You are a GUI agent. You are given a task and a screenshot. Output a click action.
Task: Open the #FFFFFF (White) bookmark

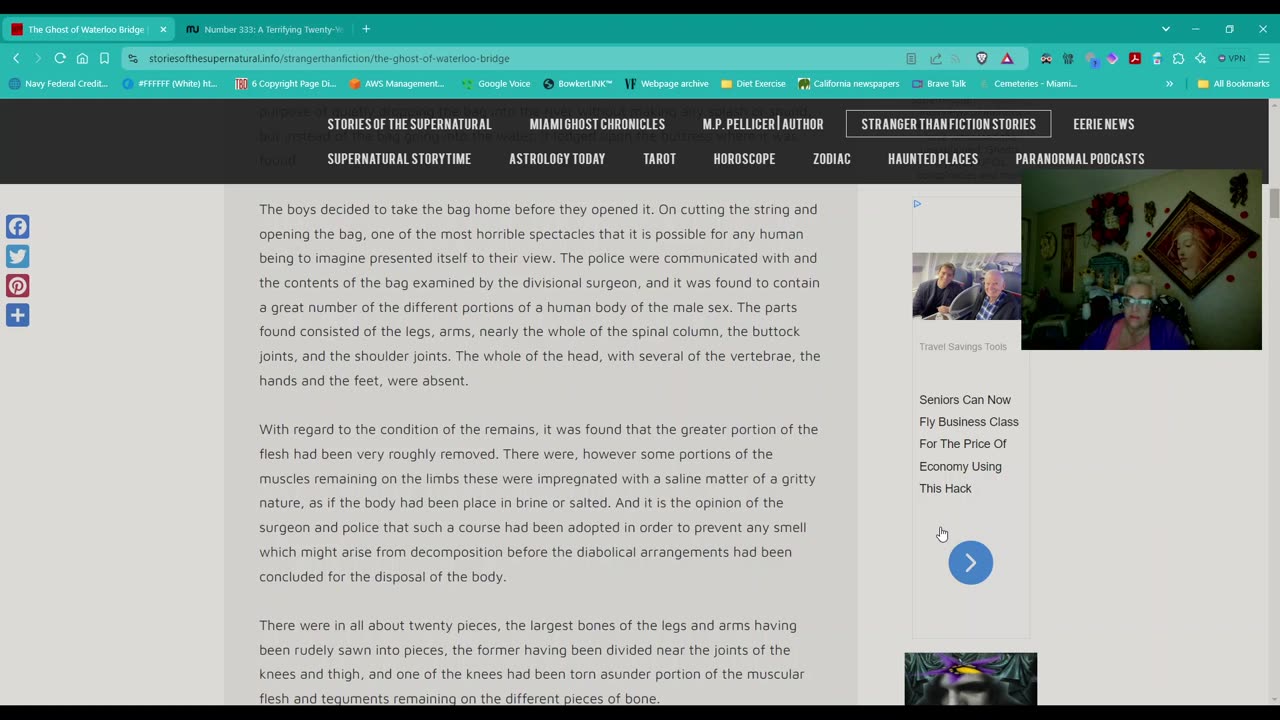[x=170, y=84]
